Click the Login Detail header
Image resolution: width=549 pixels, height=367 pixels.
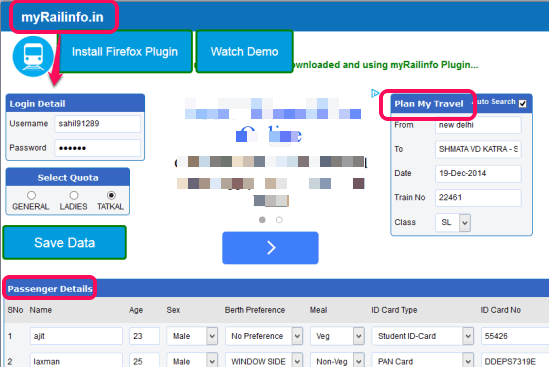(37, 104)
